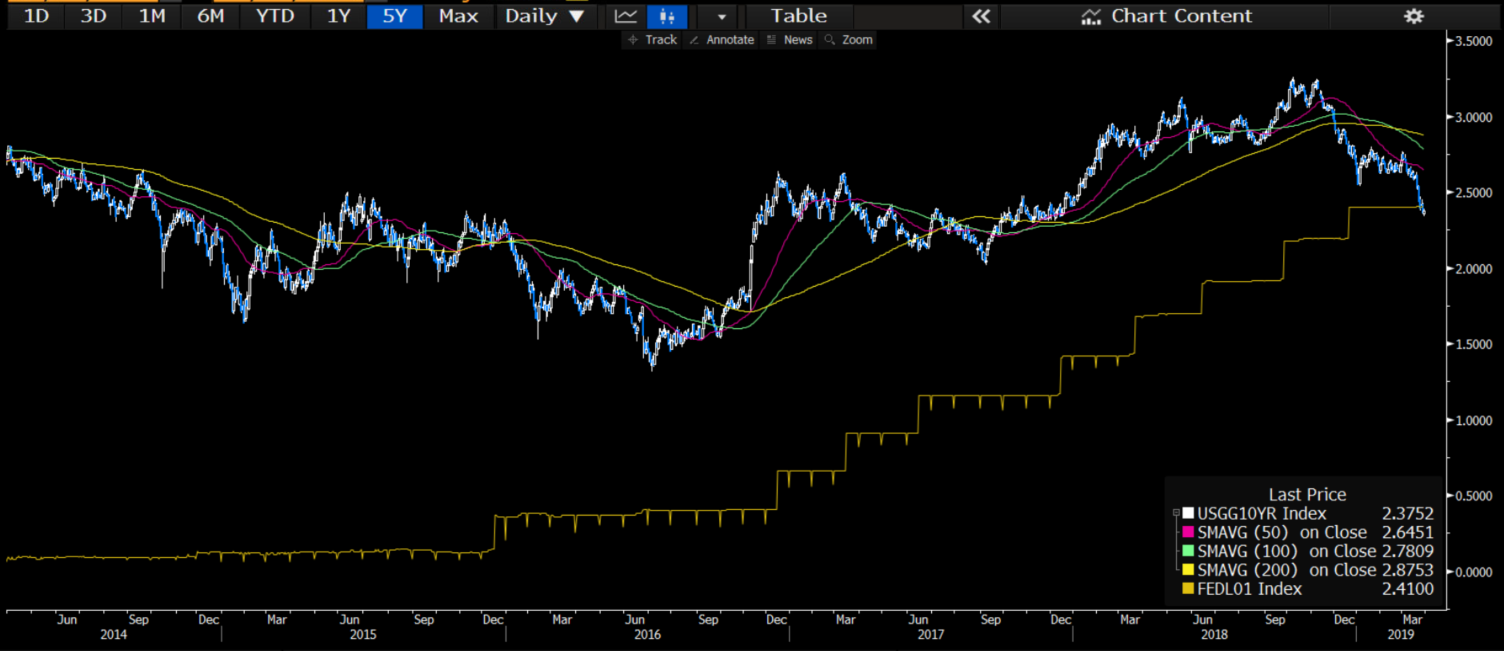Image resolution: width=1504 pixels, height=651 pixels.
Task: Switch the range to Max
Action: (458, 16)
